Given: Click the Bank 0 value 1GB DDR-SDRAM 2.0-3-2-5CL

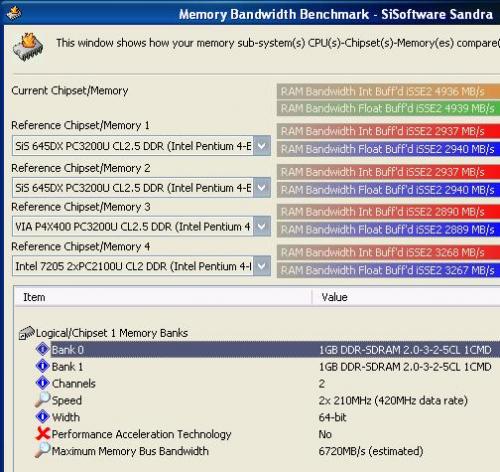Looking at the screenshot, I should coord(405,350).
